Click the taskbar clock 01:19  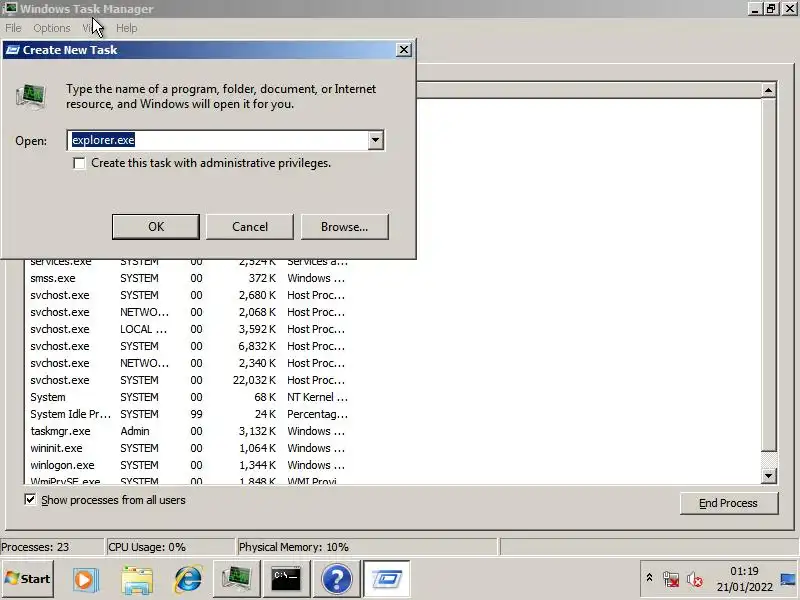pyautogui.click(x=744, y=571)
